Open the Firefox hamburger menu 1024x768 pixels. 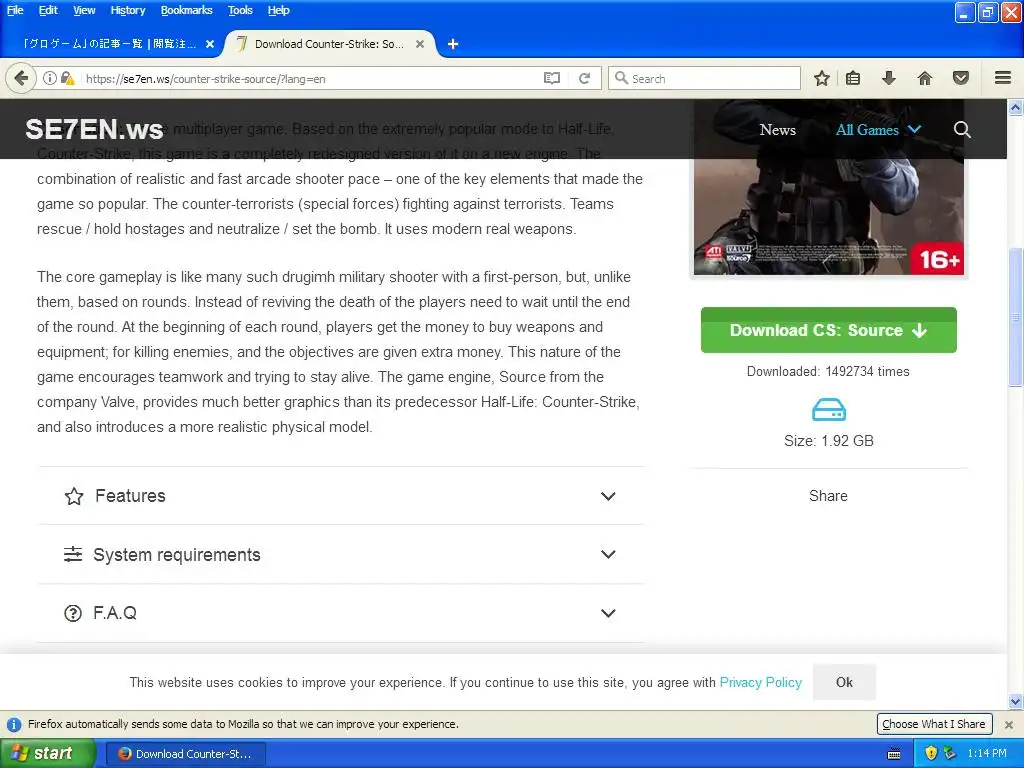click(x=1003, y=78)
